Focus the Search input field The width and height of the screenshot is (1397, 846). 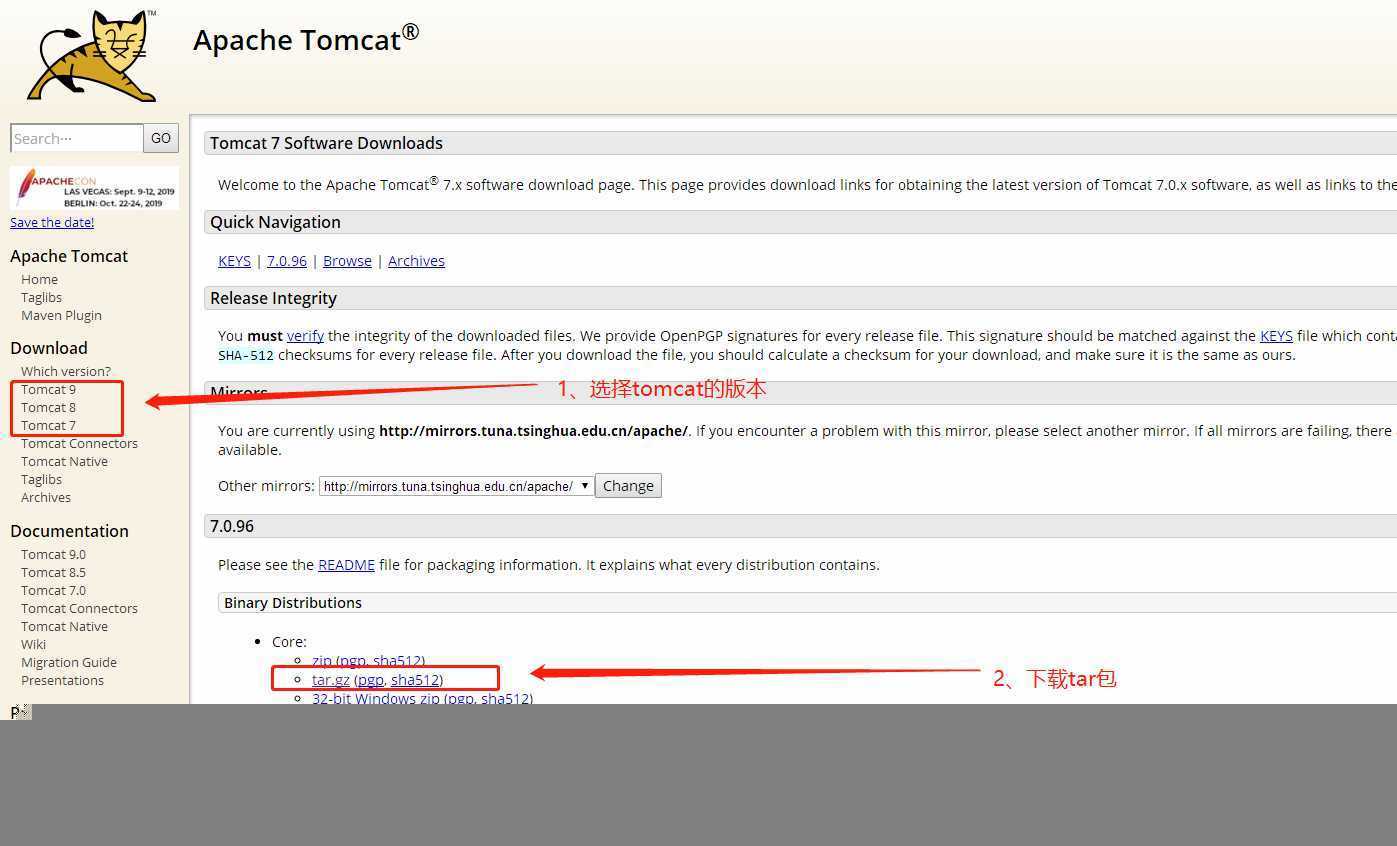coord(77,138)
